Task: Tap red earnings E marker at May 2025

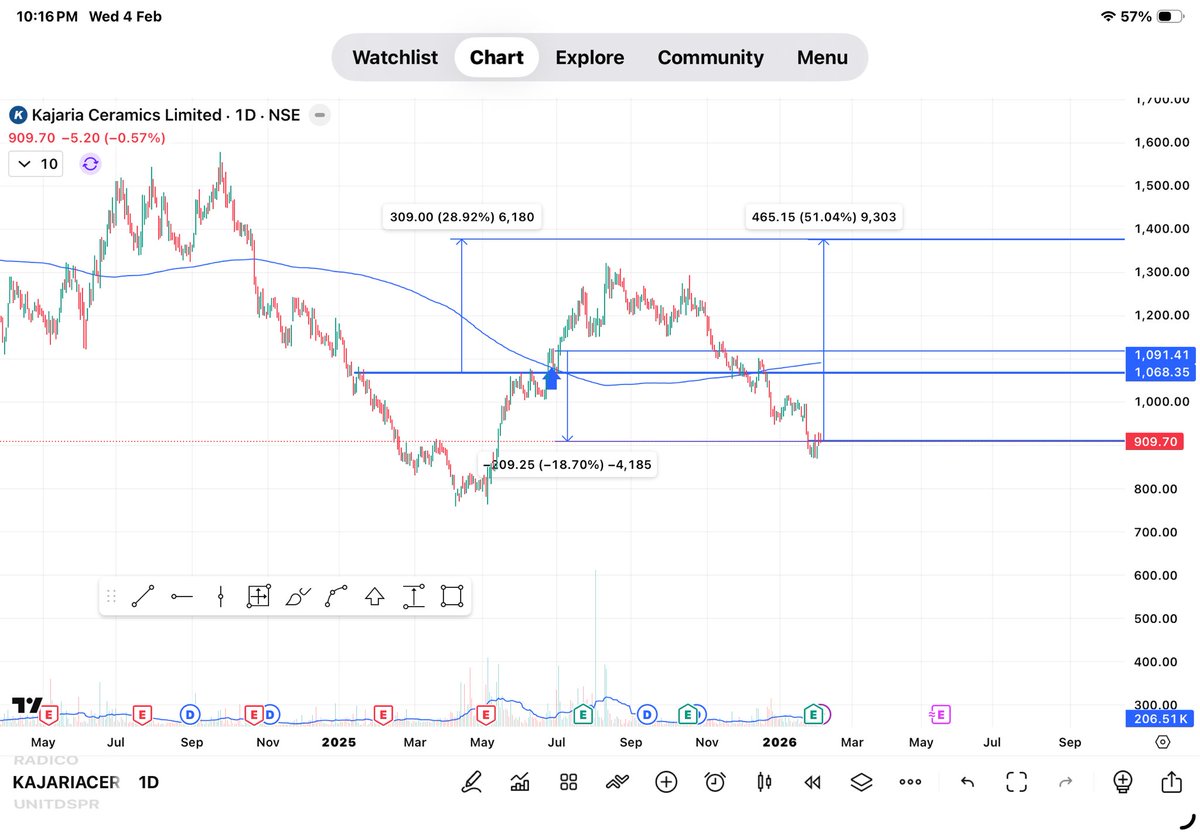Action: point(486,714)
